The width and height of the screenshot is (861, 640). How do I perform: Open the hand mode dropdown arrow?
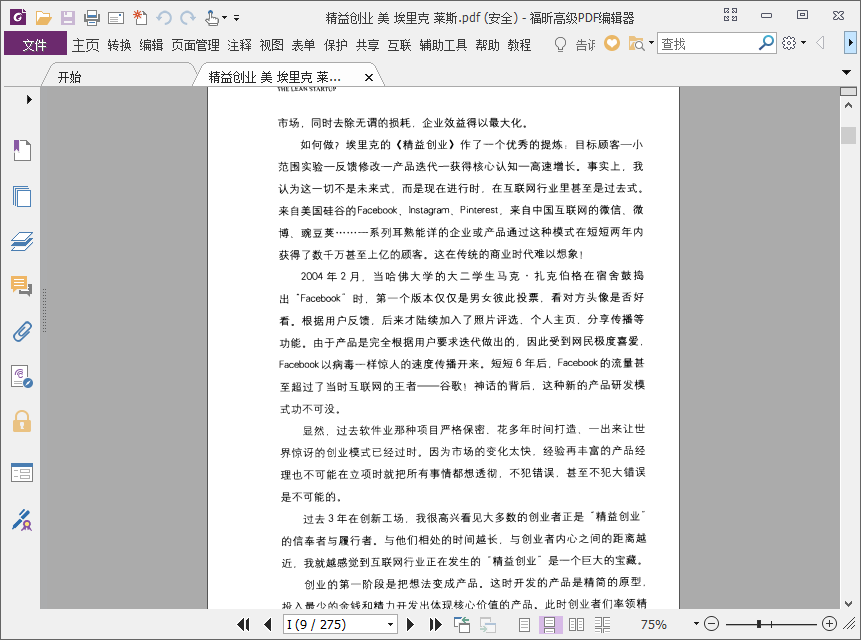[x=225, y=18]
